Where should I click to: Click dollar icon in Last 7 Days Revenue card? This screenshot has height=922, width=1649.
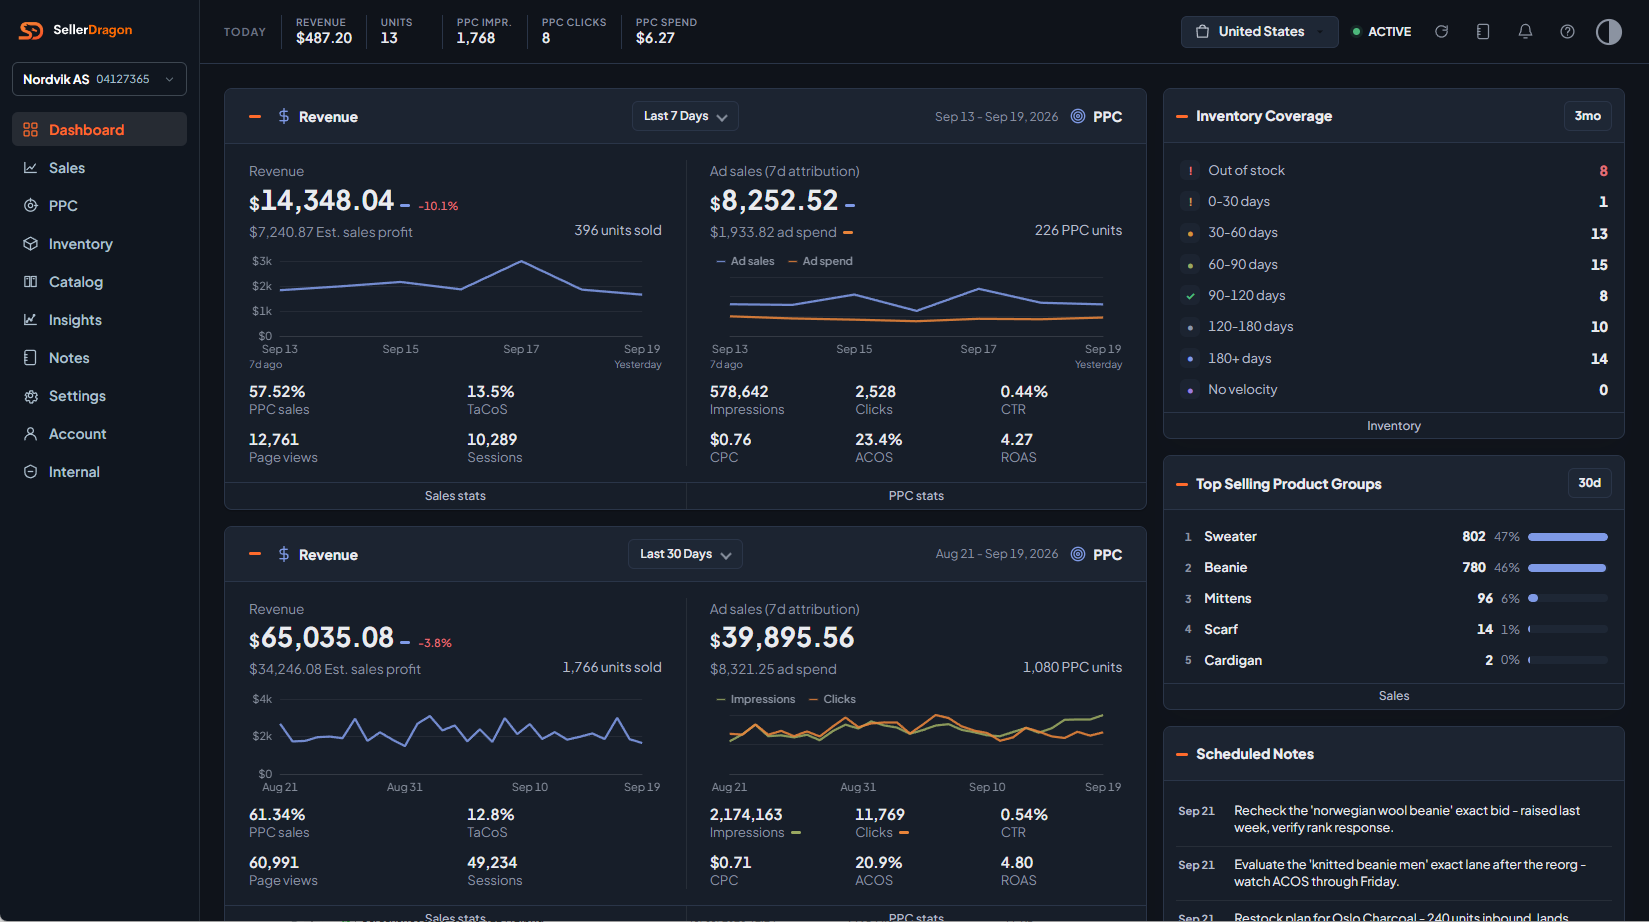click(284, 116)
